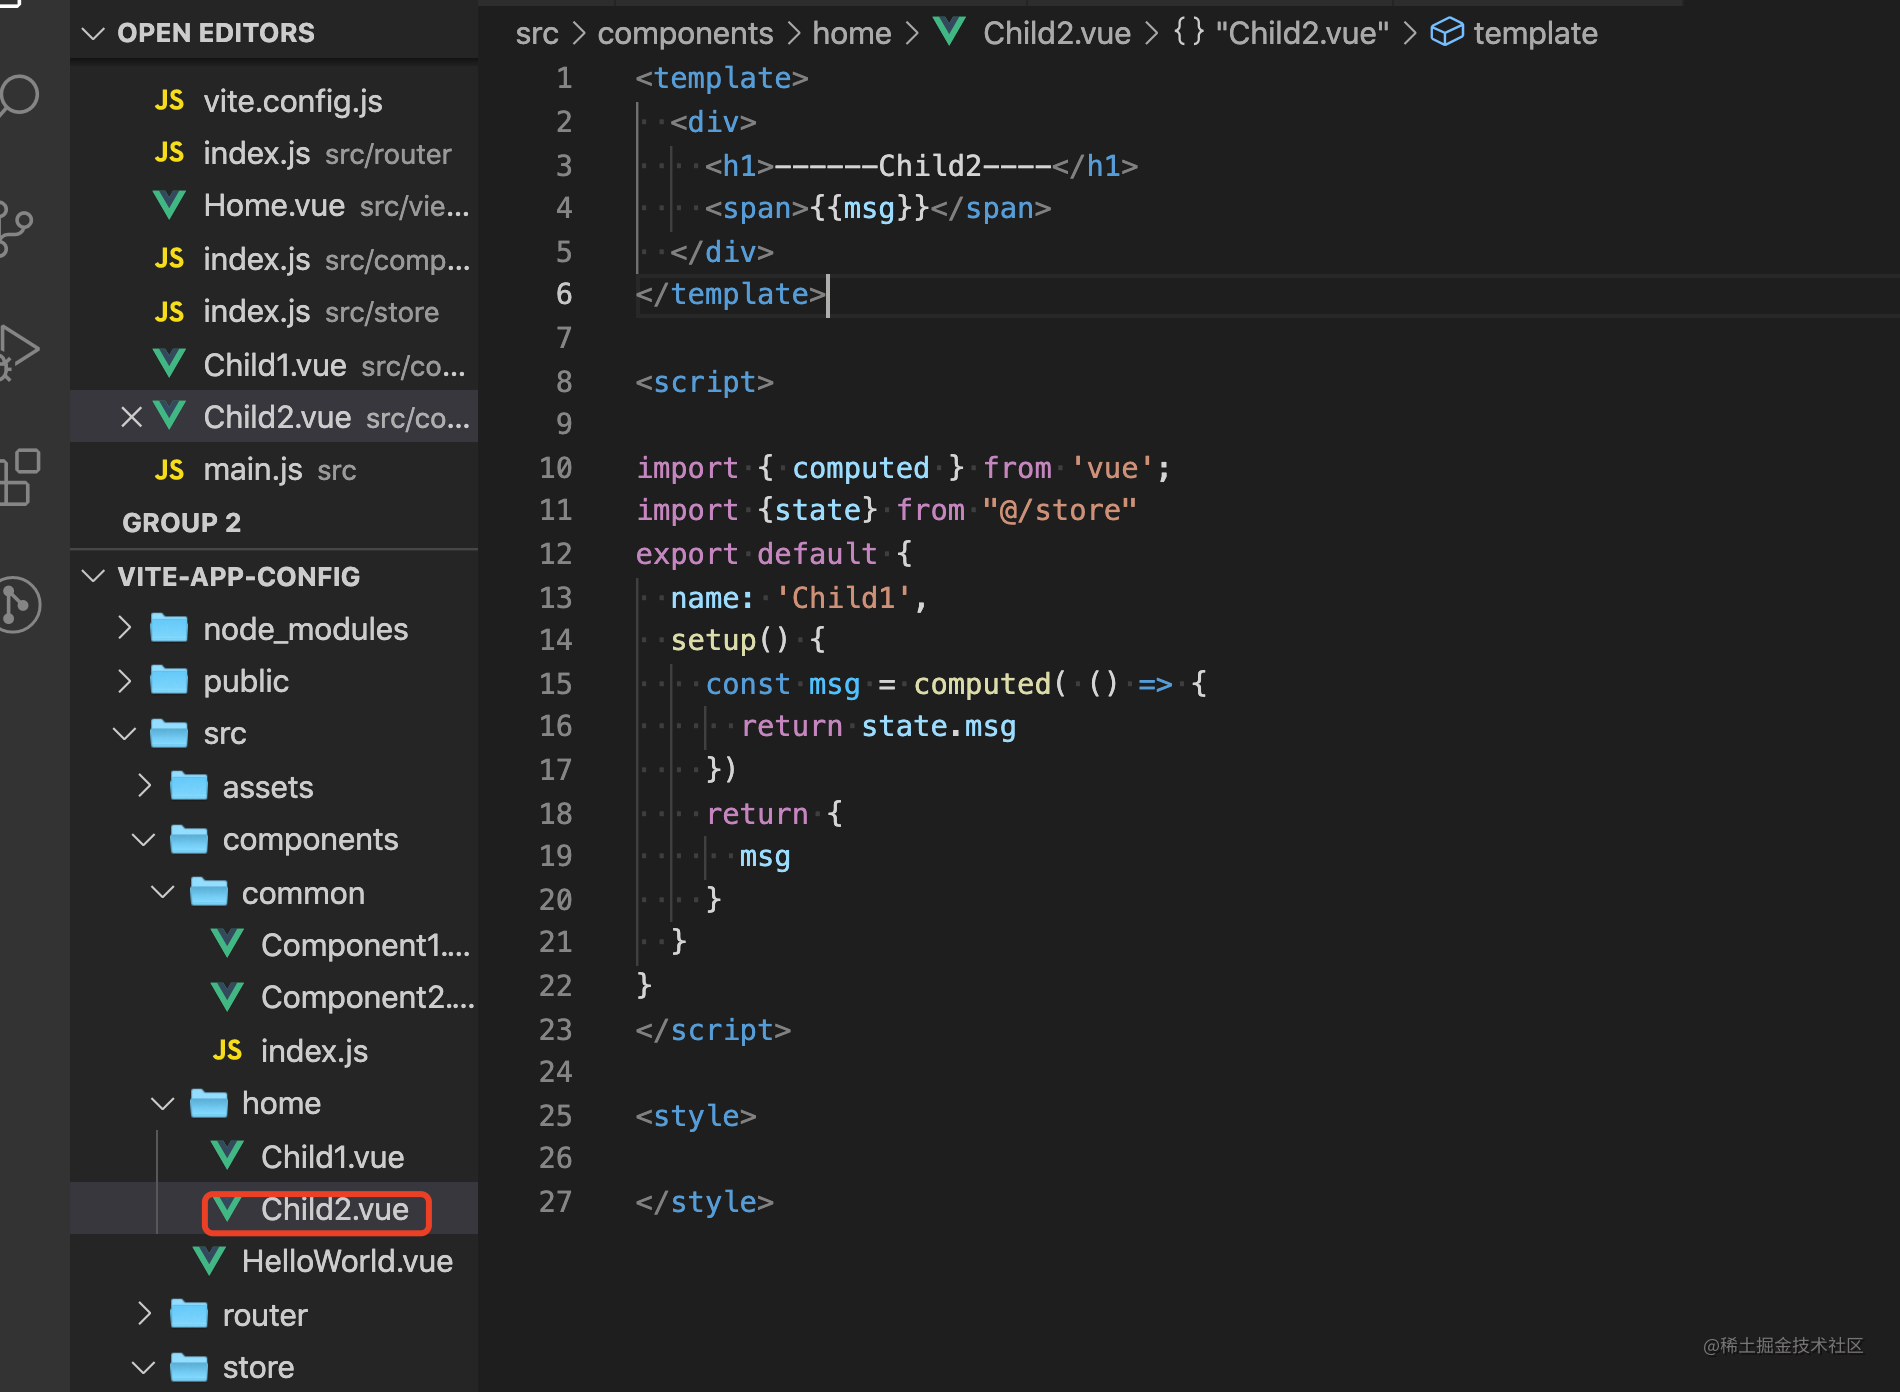Click the Vue icon beside Component1 file
This screenshot has width=1900, height=1392.
click(x=228, y=944)
